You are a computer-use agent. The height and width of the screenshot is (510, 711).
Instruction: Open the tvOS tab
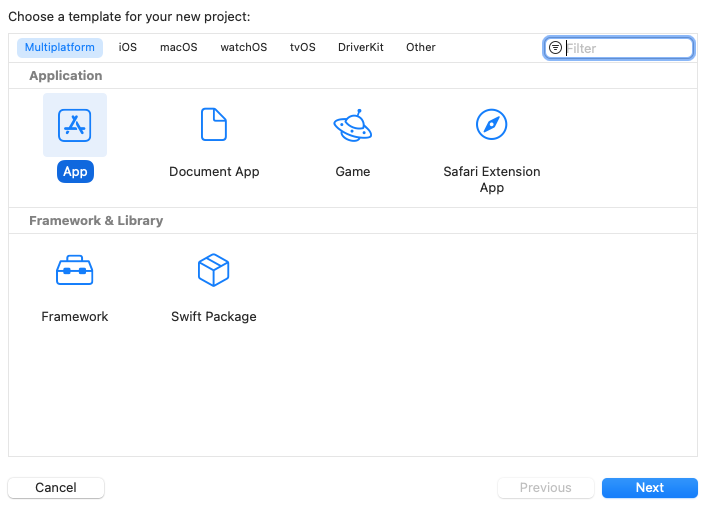point(302,48)
